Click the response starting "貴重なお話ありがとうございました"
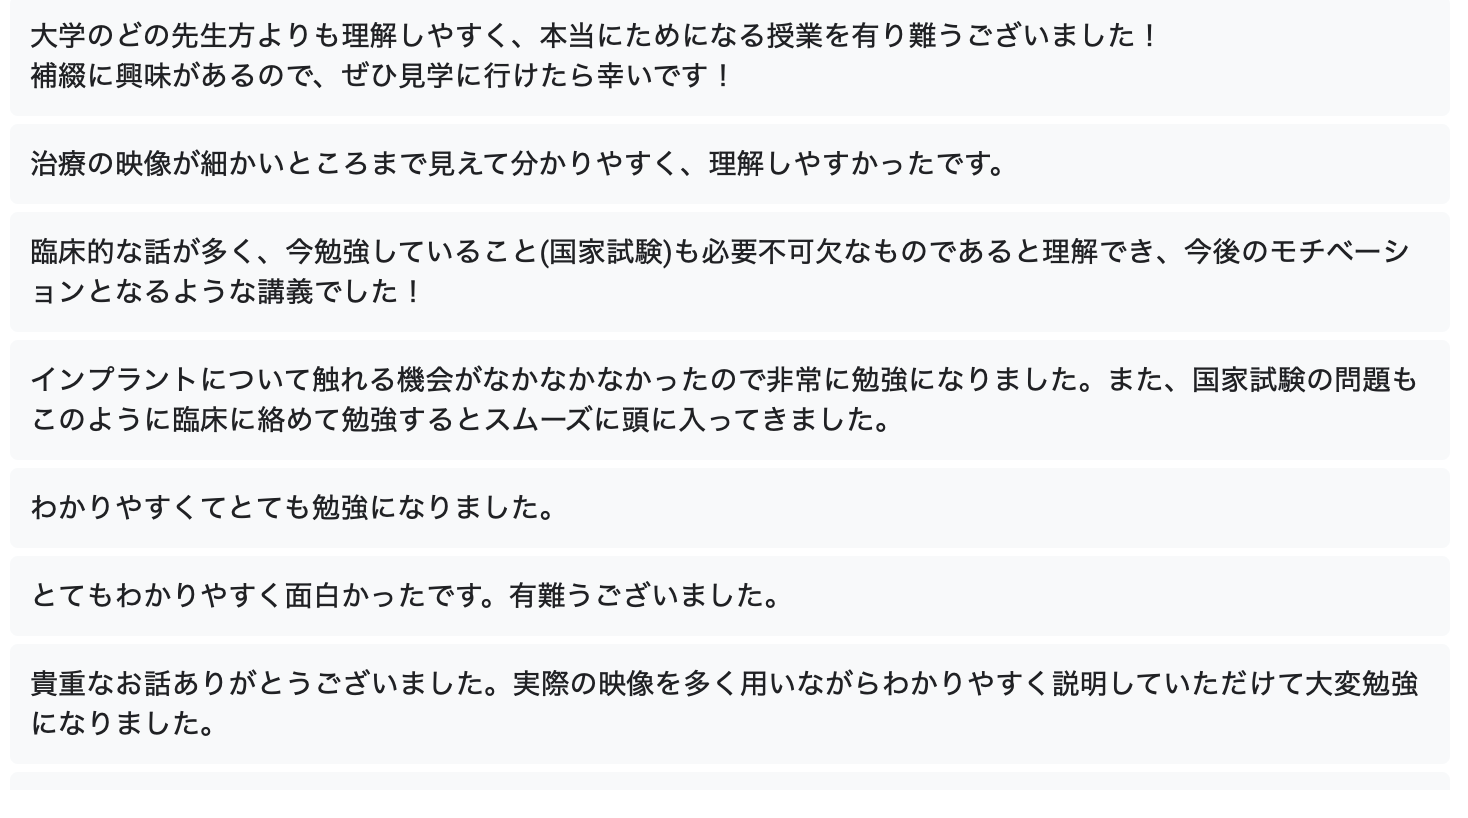The width and height of the screenshot is (1468, 818). [729, 704]
